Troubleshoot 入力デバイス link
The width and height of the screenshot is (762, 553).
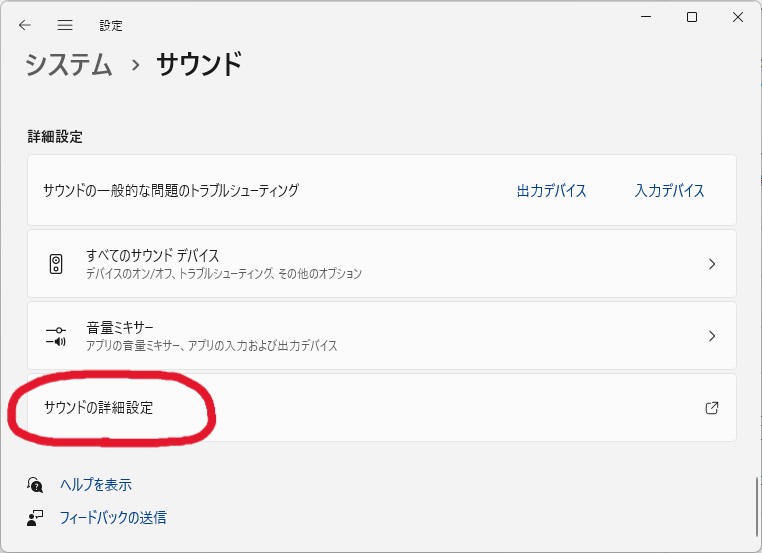(669, 190)
